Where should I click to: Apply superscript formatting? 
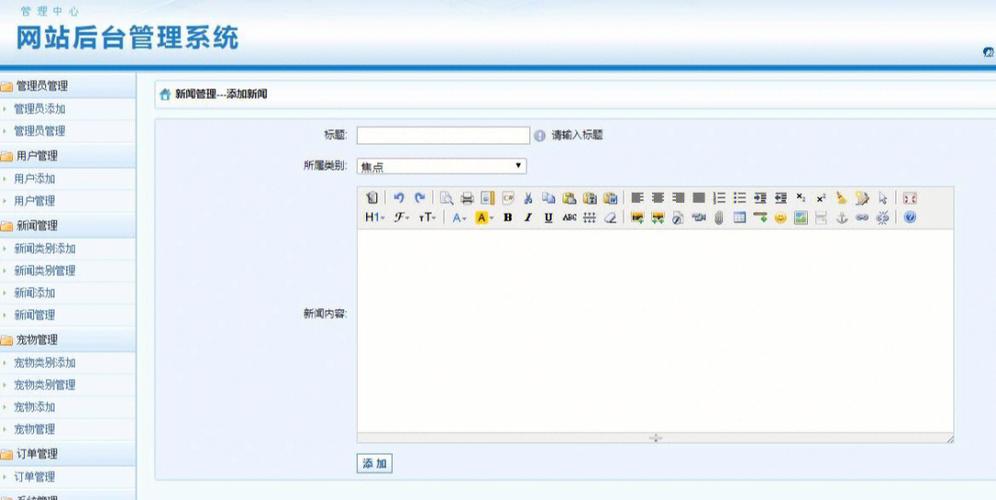(821, 198)
